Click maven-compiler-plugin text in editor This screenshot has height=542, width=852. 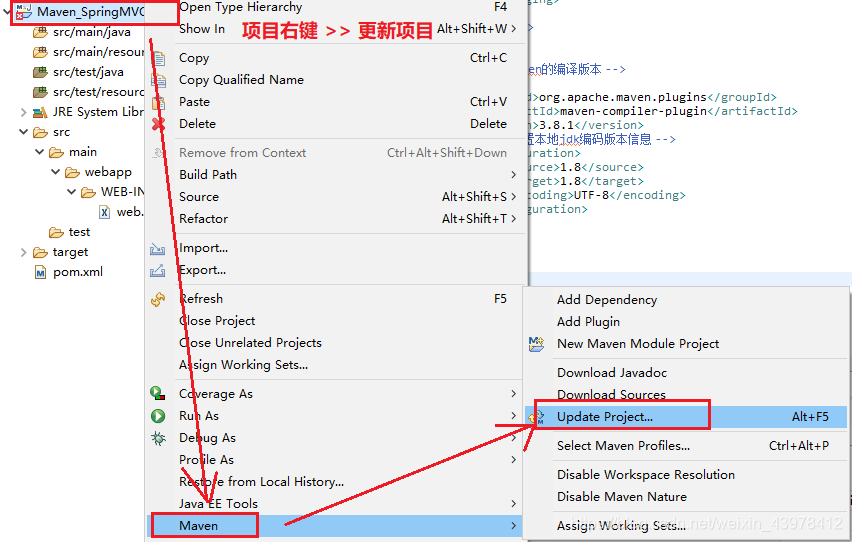(633, 111)
